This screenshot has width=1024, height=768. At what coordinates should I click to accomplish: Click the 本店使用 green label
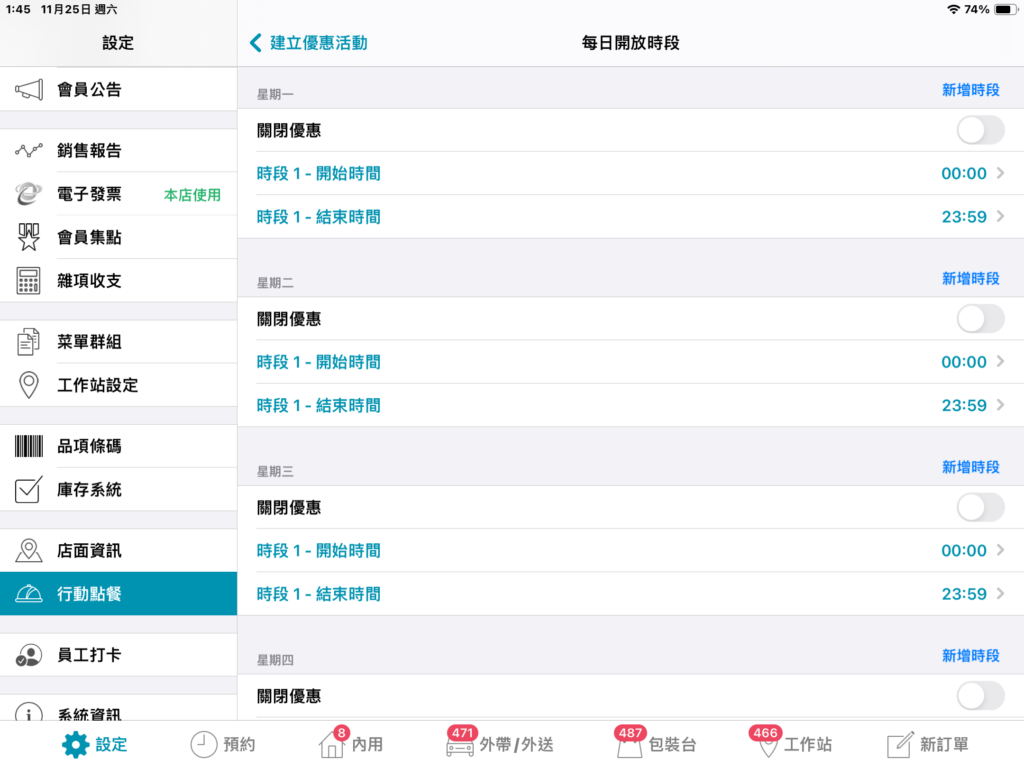(192, 195)
